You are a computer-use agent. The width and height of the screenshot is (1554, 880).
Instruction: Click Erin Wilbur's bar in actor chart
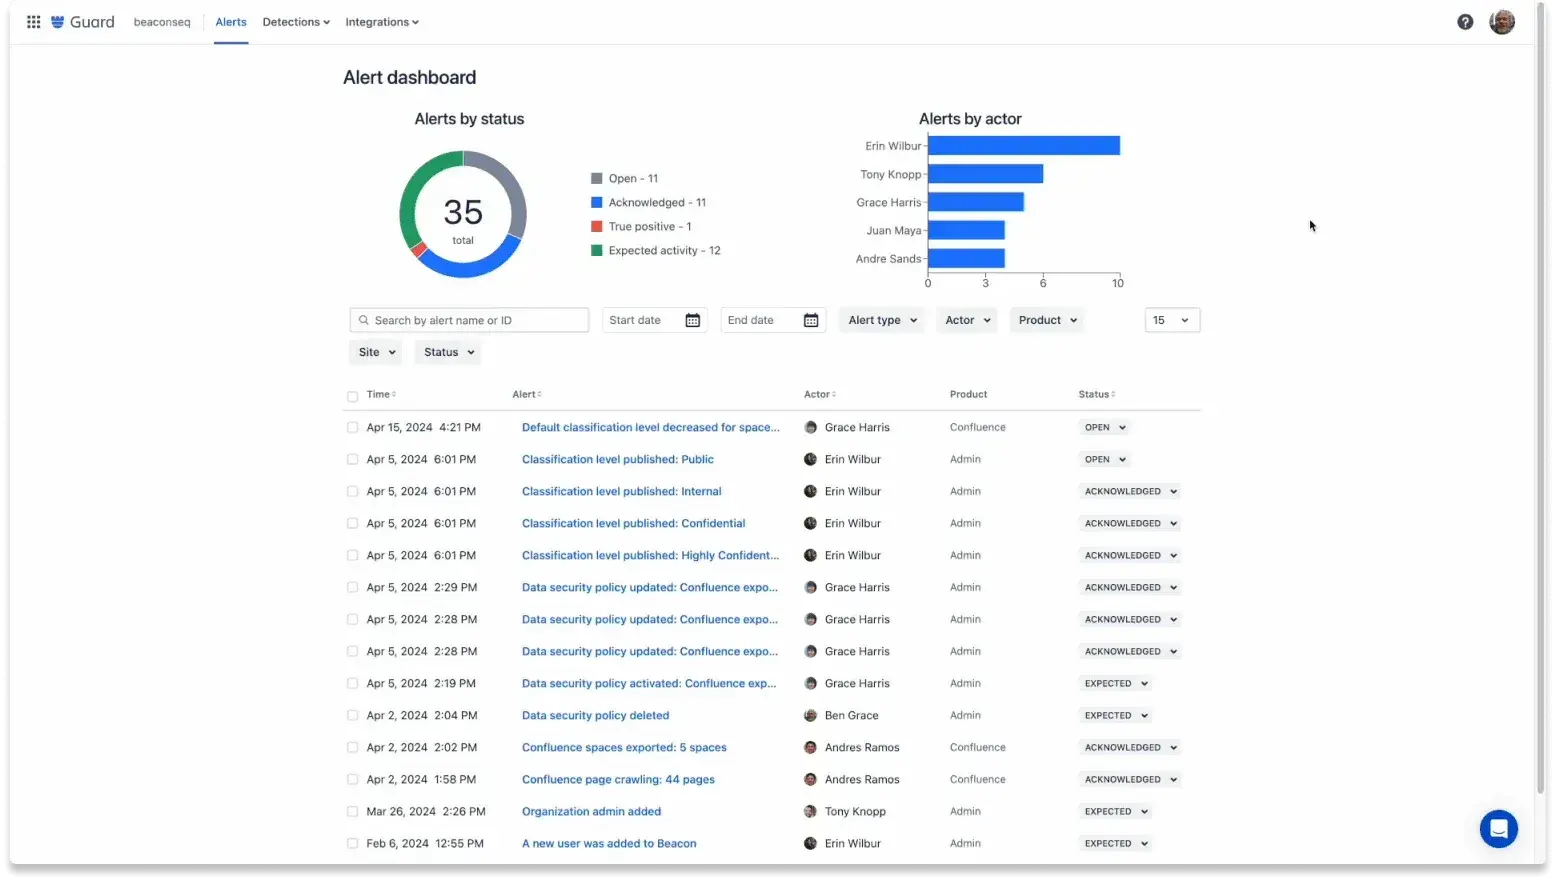click(x=1024, y=146)
